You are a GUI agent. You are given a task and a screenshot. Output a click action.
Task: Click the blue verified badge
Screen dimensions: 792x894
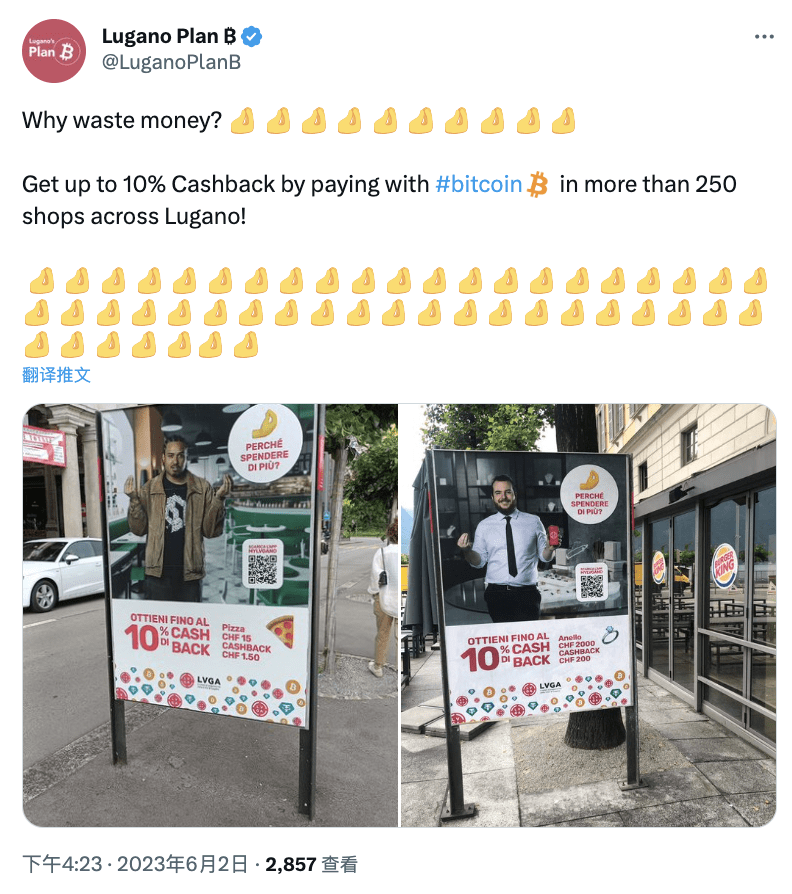251,36
